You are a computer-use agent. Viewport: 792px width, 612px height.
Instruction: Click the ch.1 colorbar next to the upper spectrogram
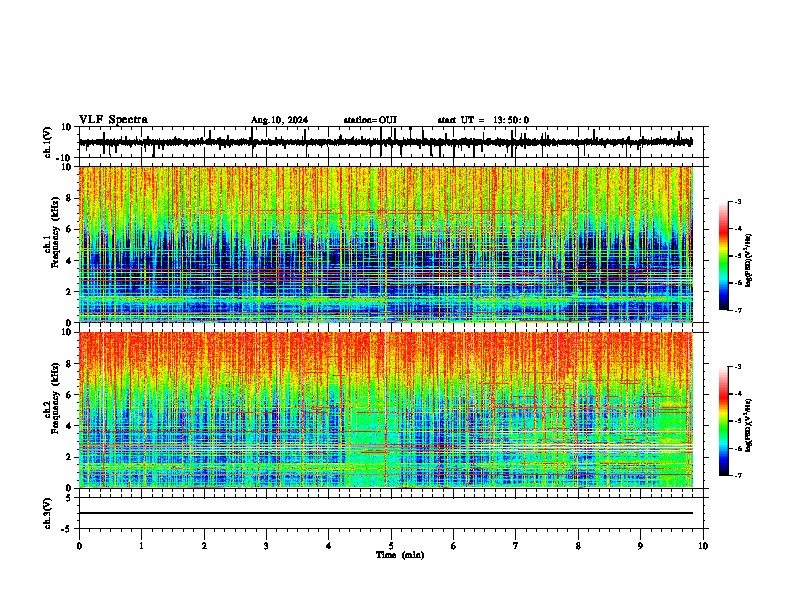click(724, 256)
